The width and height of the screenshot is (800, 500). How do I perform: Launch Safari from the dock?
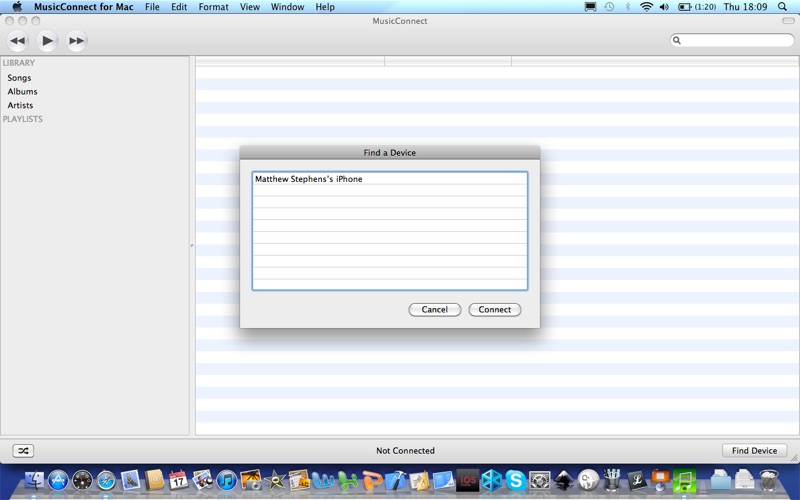coord(107,480)
